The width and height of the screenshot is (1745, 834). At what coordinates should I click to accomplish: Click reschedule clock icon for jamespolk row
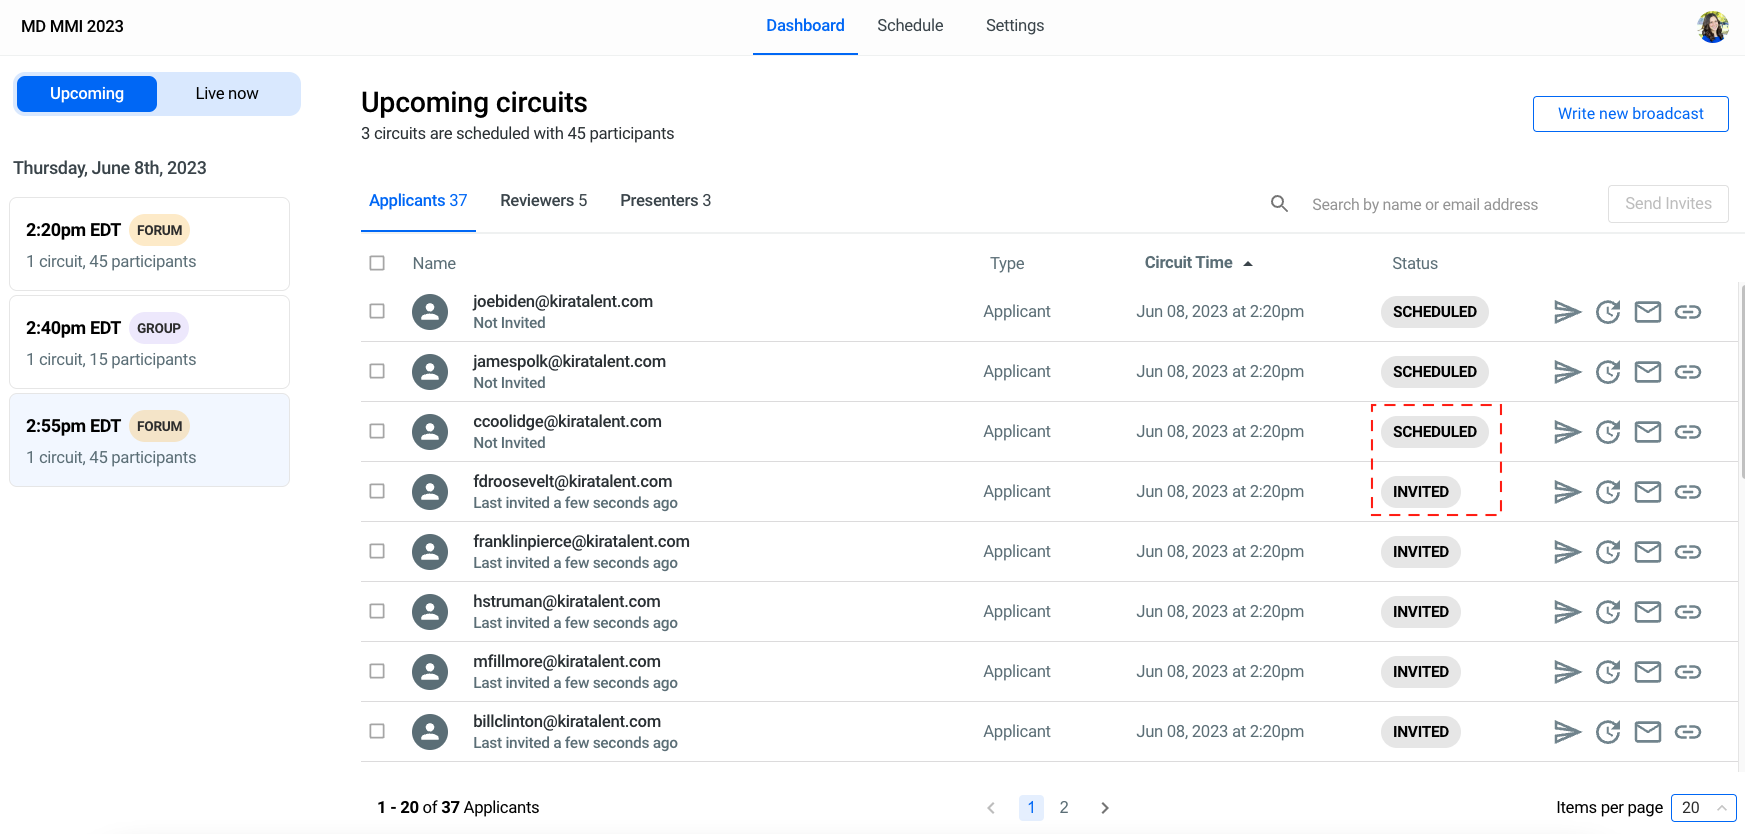(1608, 372)
